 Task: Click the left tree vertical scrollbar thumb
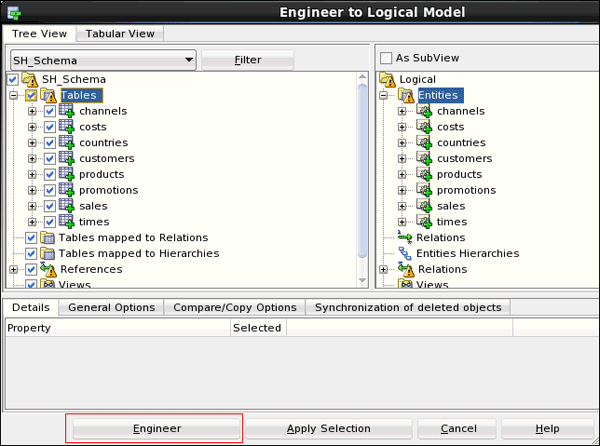pyautogui.click(x=362, y=171)
